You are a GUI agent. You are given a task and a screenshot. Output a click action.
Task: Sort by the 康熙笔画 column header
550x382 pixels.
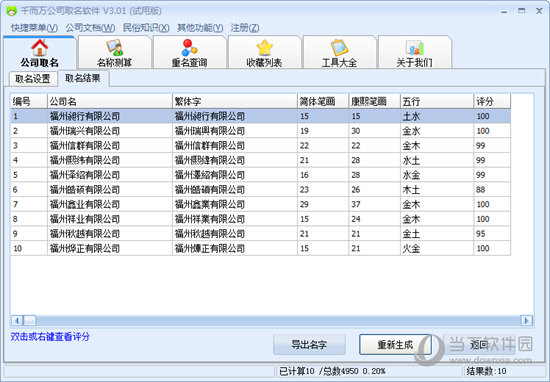[374, 102]
